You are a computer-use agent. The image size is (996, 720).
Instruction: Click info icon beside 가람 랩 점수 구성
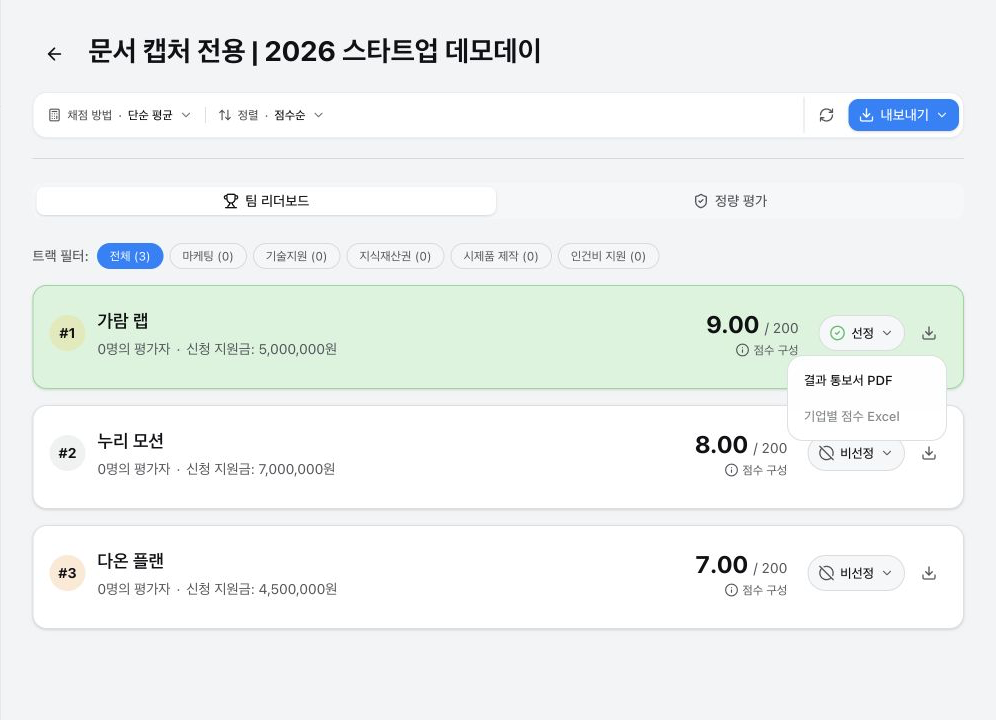click(742, 350)
